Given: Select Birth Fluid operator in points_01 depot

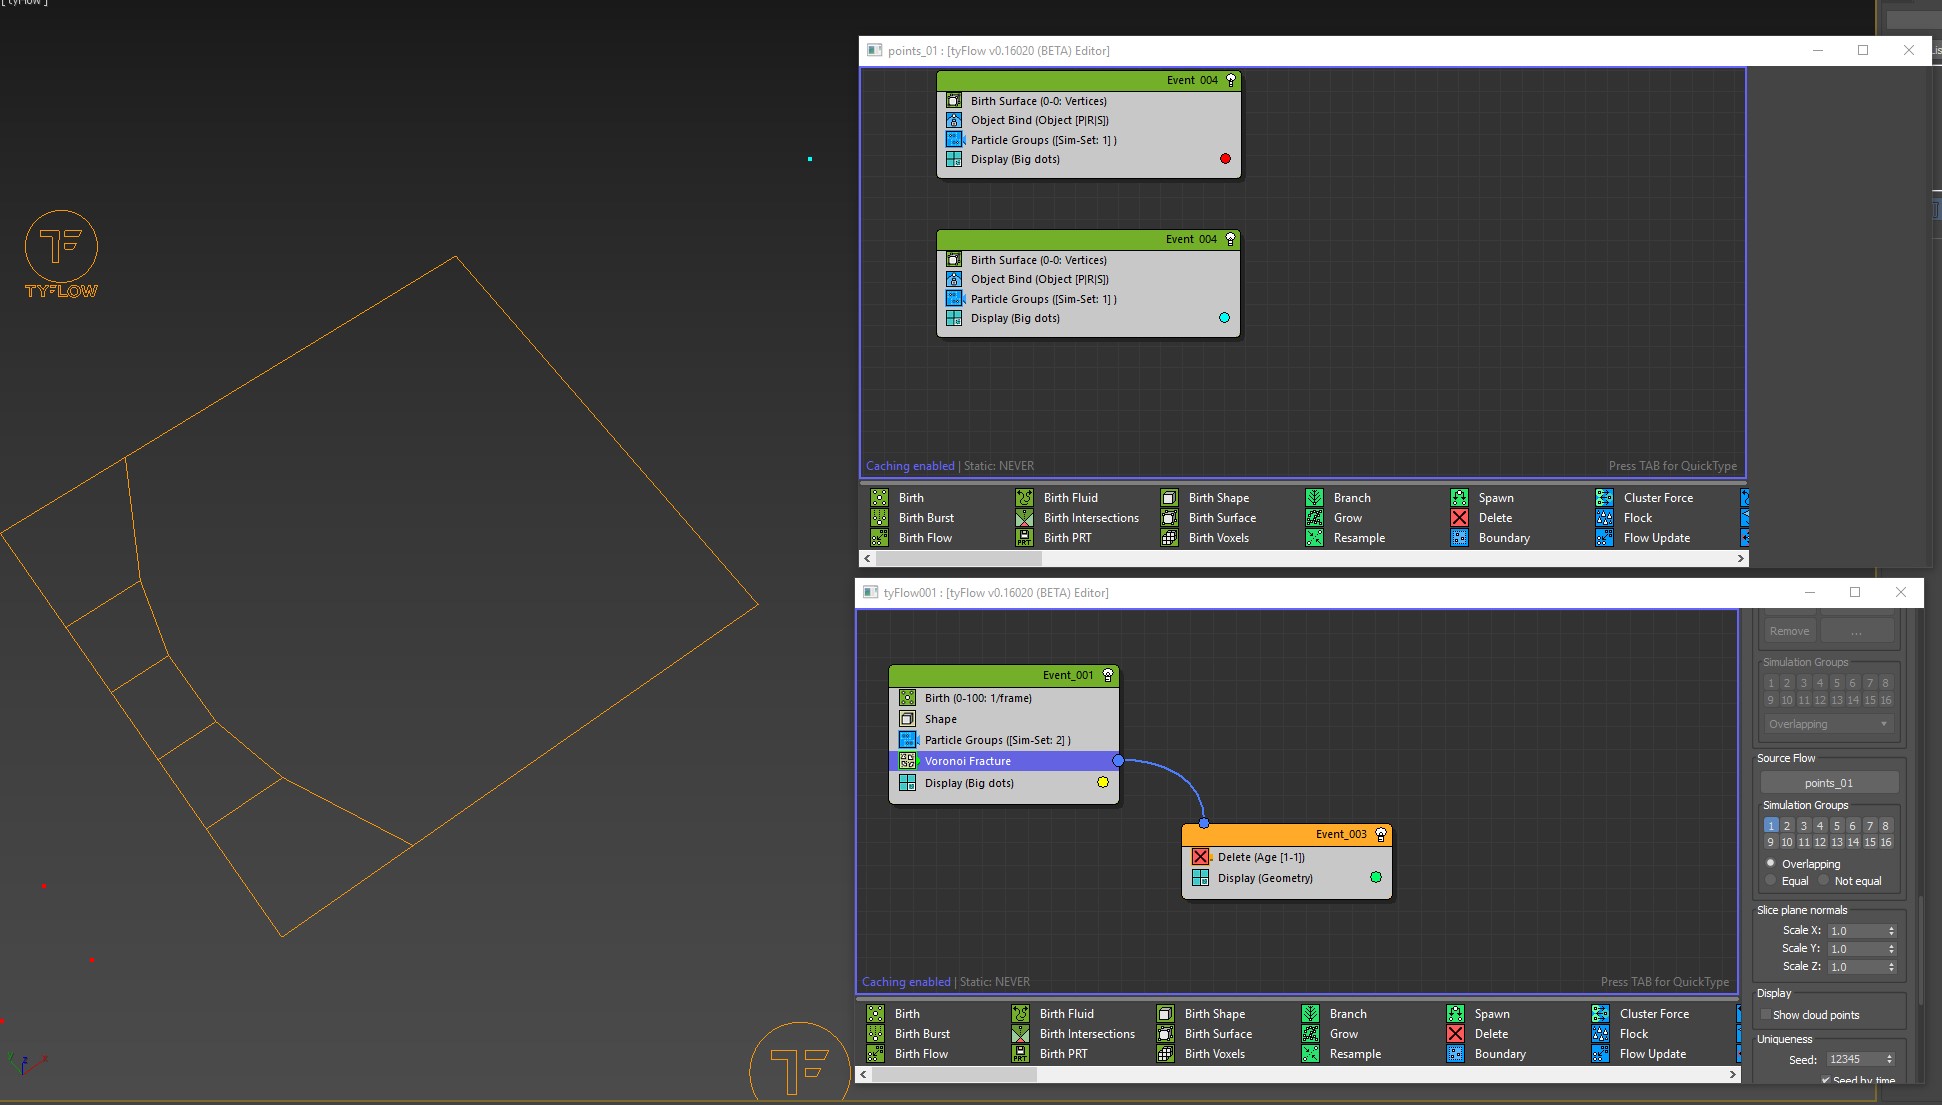Looking at the screenshot, I should click(1057, 498).
